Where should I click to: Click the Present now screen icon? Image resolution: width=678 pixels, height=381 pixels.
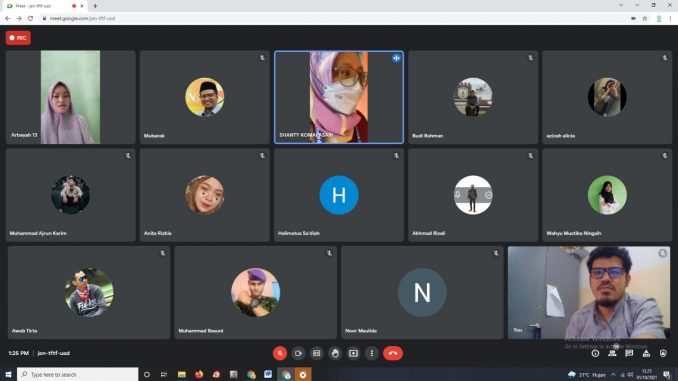353,353
